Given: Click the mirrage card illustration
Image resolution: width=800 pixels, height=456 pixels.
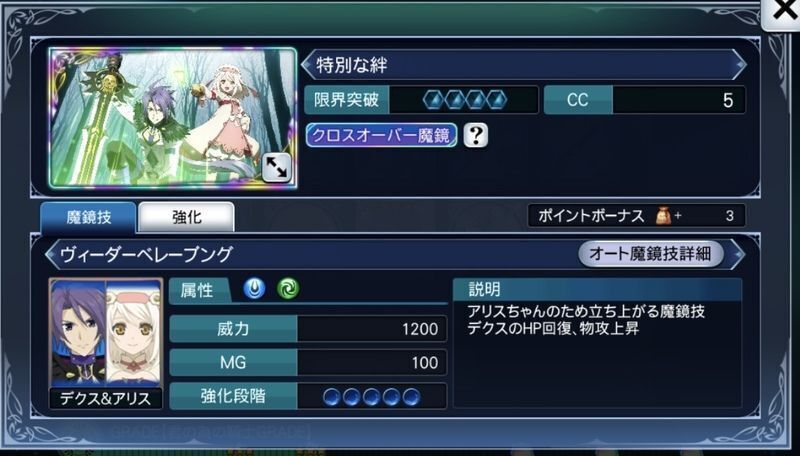Looking at the screenshot, I should point(173,118).
